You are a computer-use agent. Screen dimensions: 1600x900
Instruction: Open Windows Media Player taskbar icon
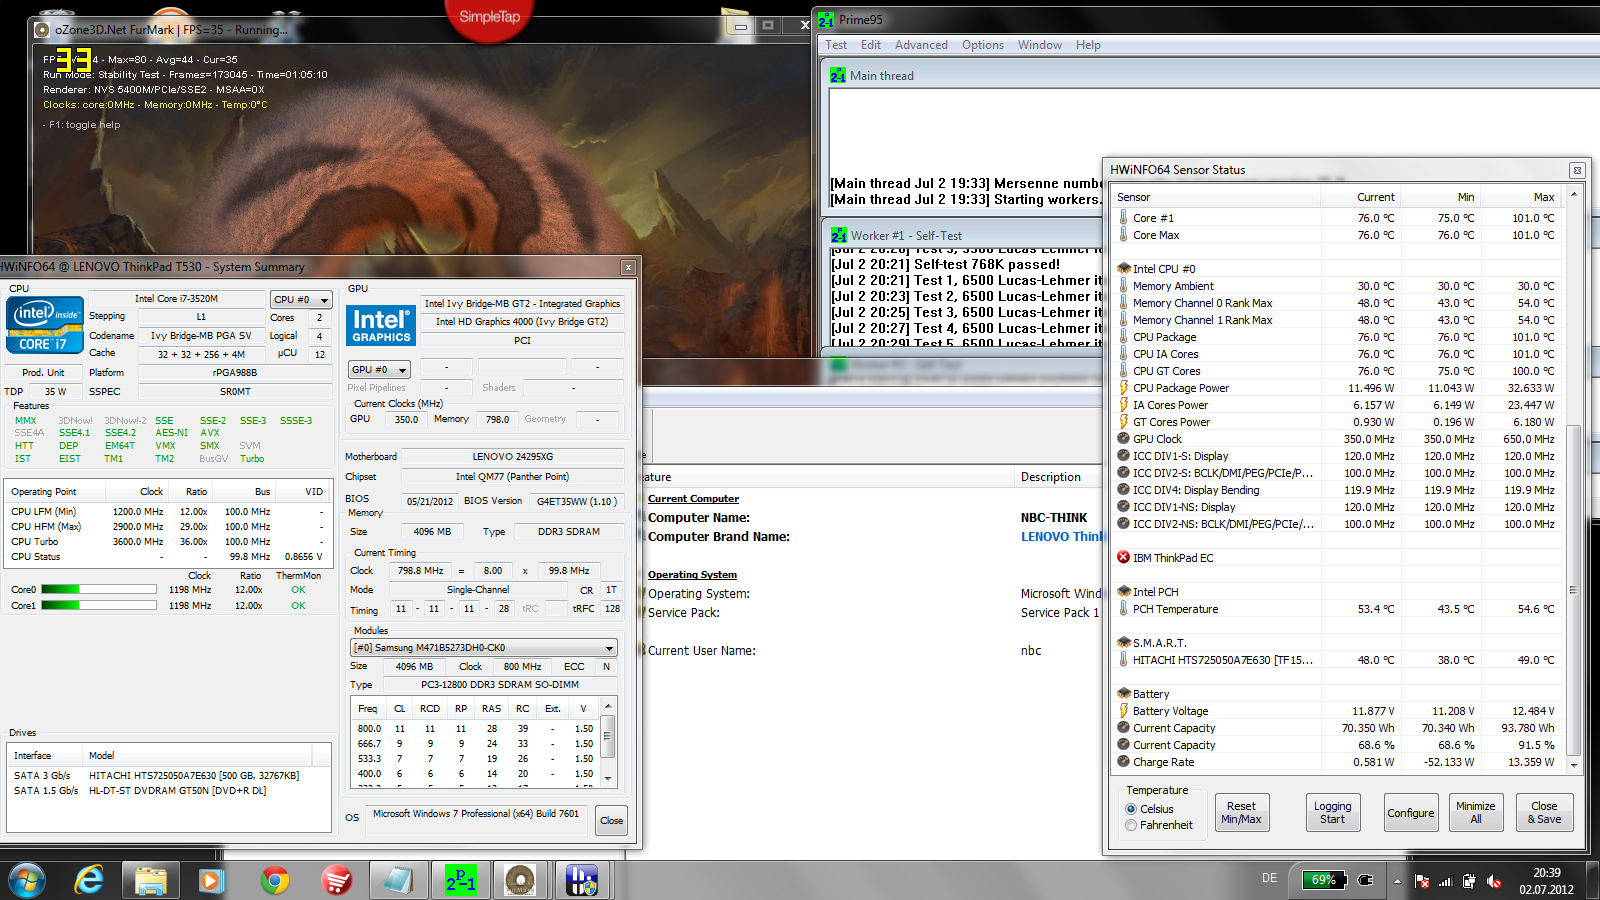point(211,881)
